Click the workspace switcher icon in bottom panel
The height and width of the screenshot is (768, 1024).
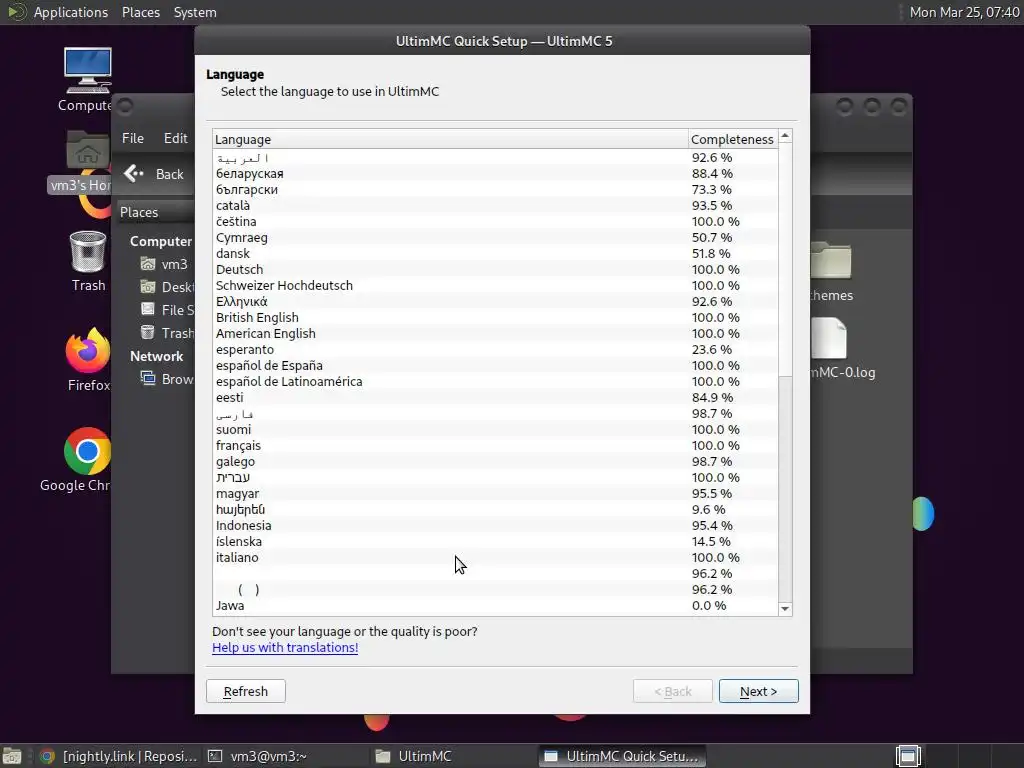coord(908,756)
